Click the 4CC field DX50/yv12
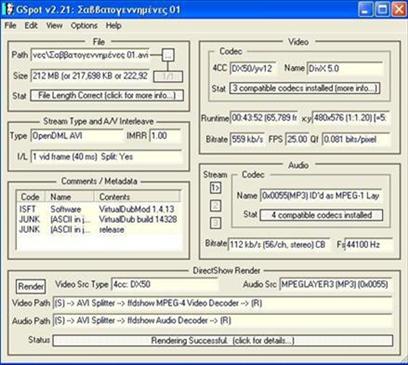Viewport: 408px width, 365px height. [253, 68]
